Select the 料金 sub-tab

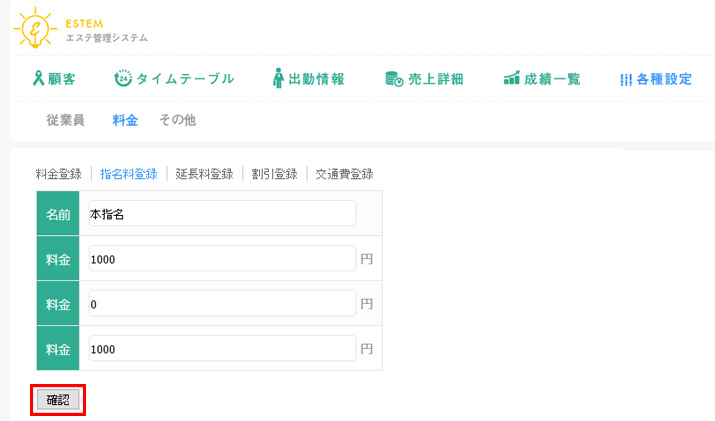click(125, 120)
